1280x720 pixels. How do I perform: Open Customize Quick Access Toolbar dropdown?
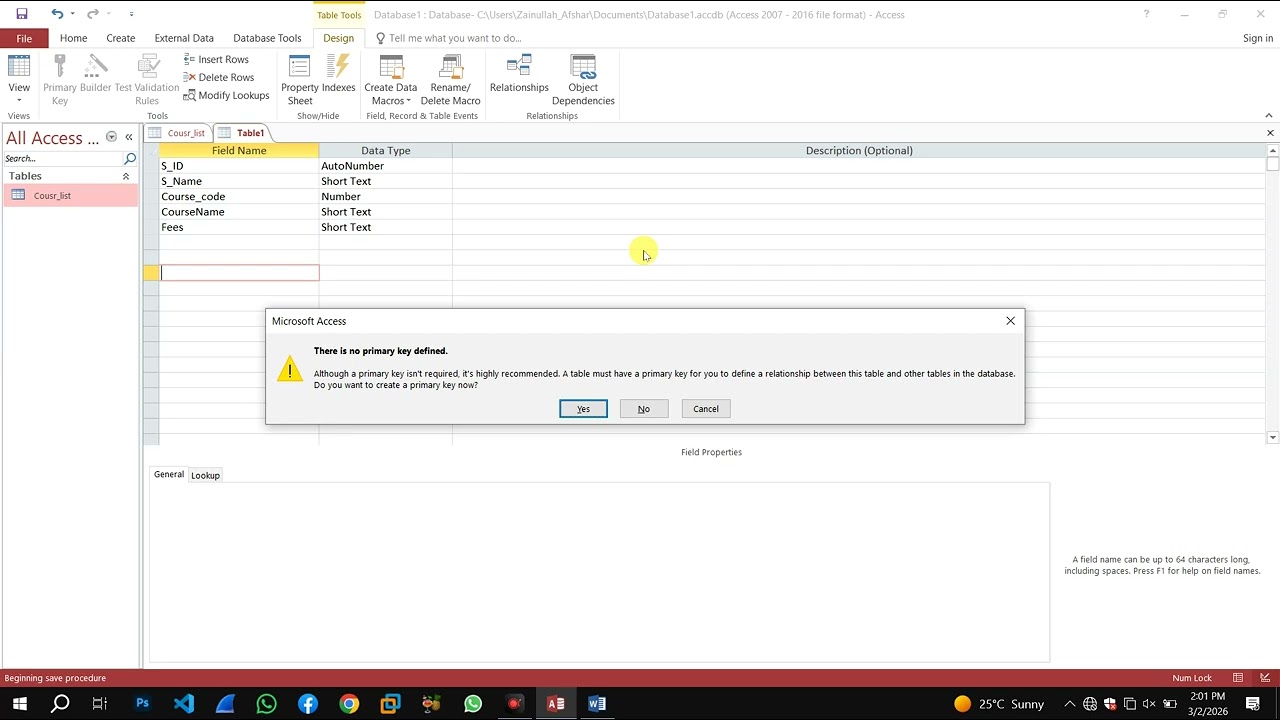coord(132,14)
